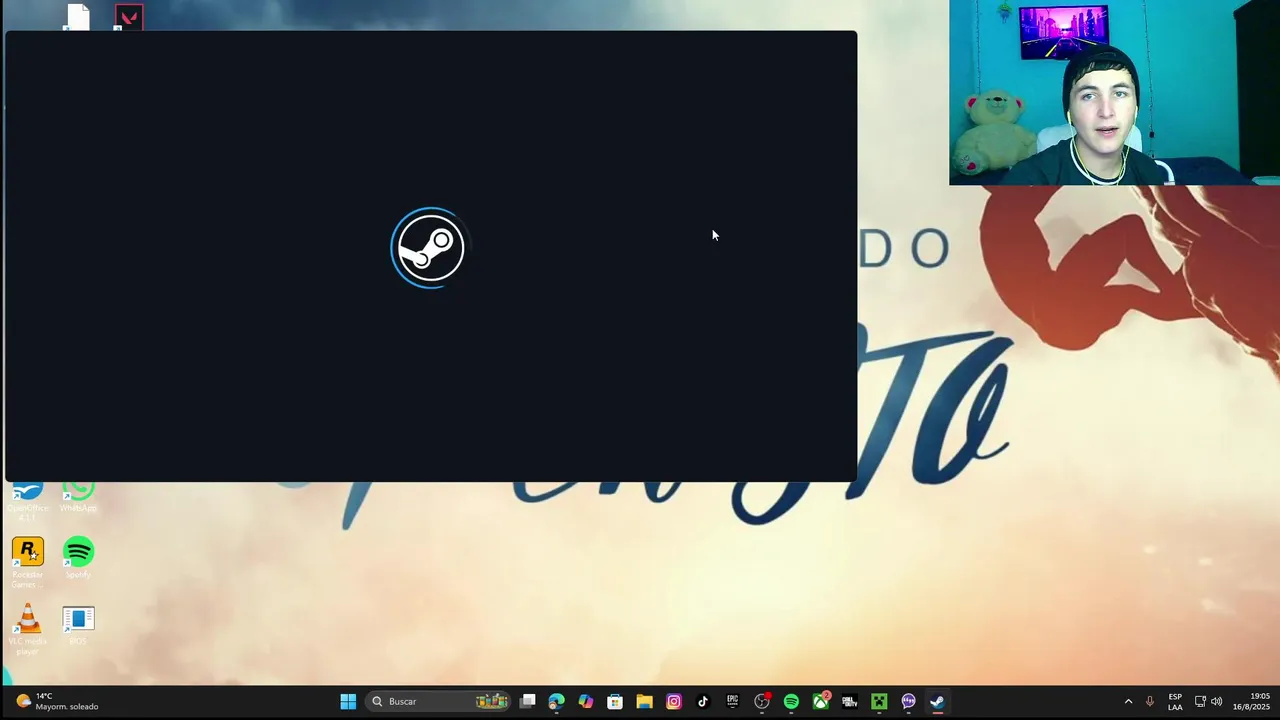
Task: Open network settings from the tray
Action: [1200, 702]
